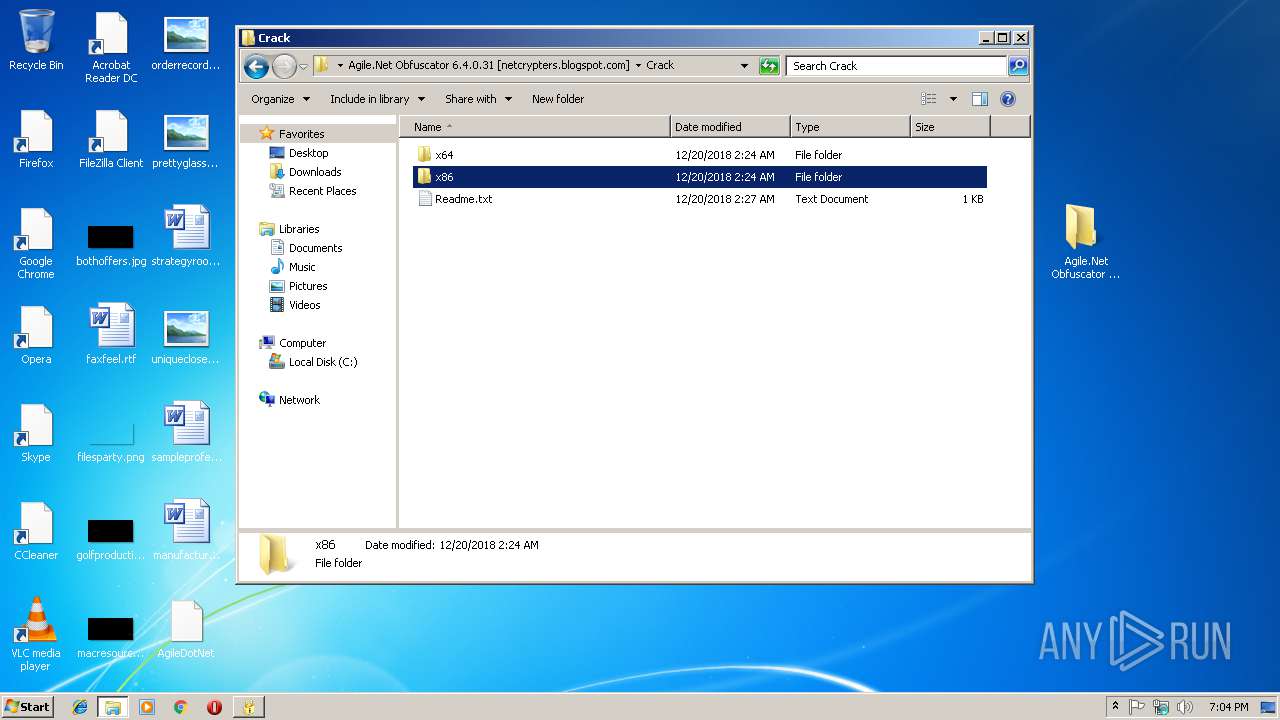1280x720 pixels.
Task: Show hidden system tray icons
Action: click(1115, 707)
